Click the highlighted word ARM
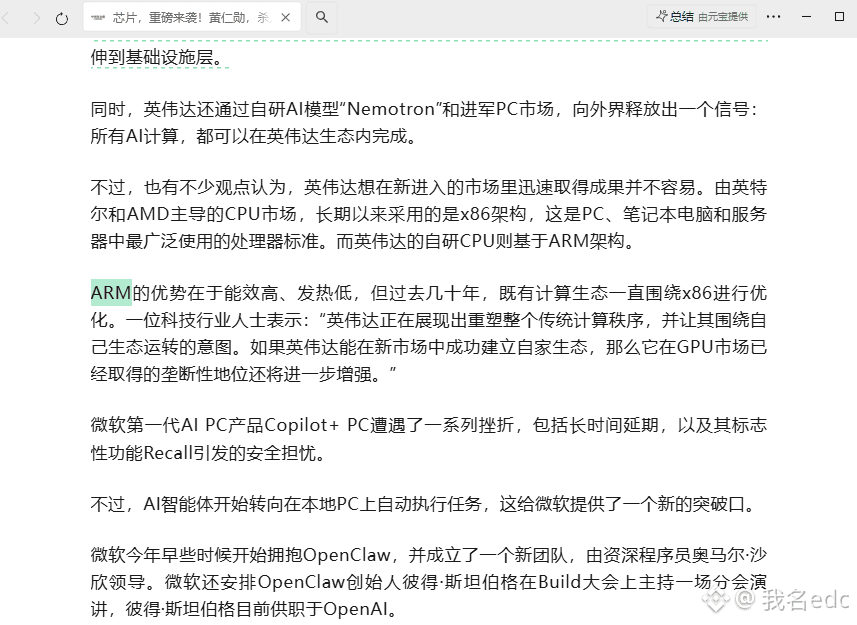The width and height of the screenshot is (857, 625). (x=111, y=293)
